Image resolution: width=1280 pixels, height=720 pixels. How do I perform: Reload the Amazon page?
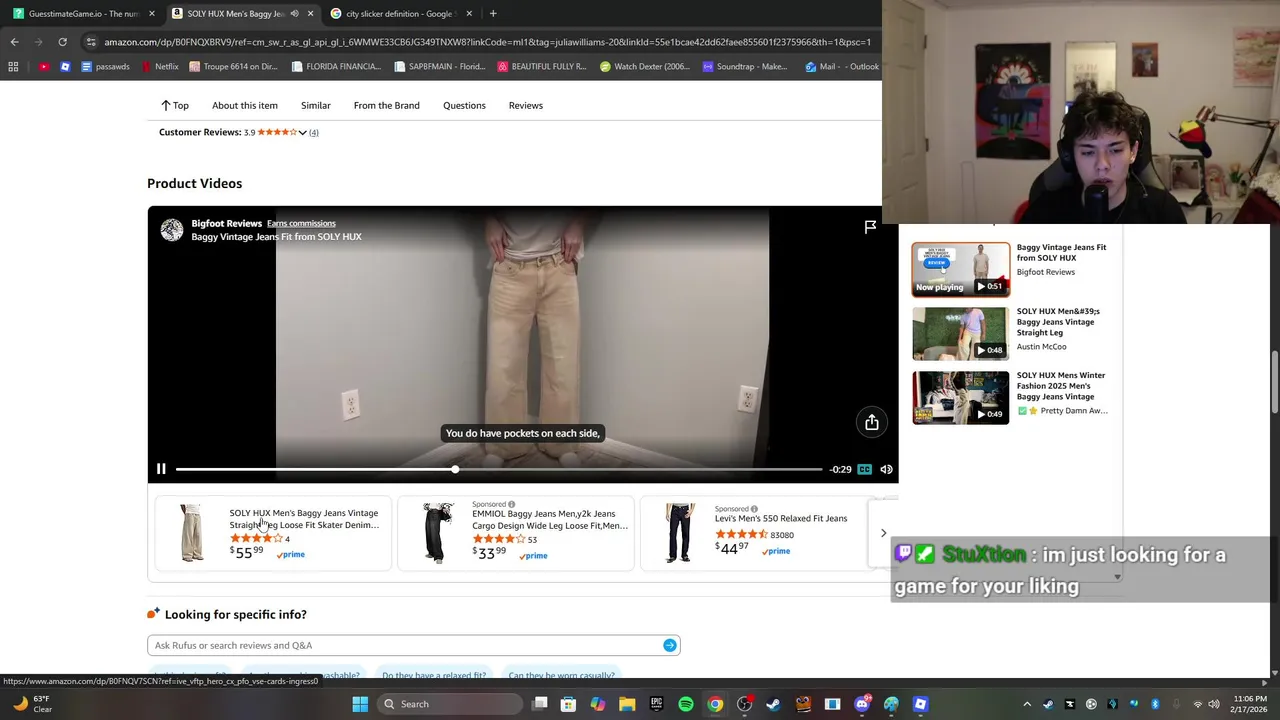pos(62,42)
